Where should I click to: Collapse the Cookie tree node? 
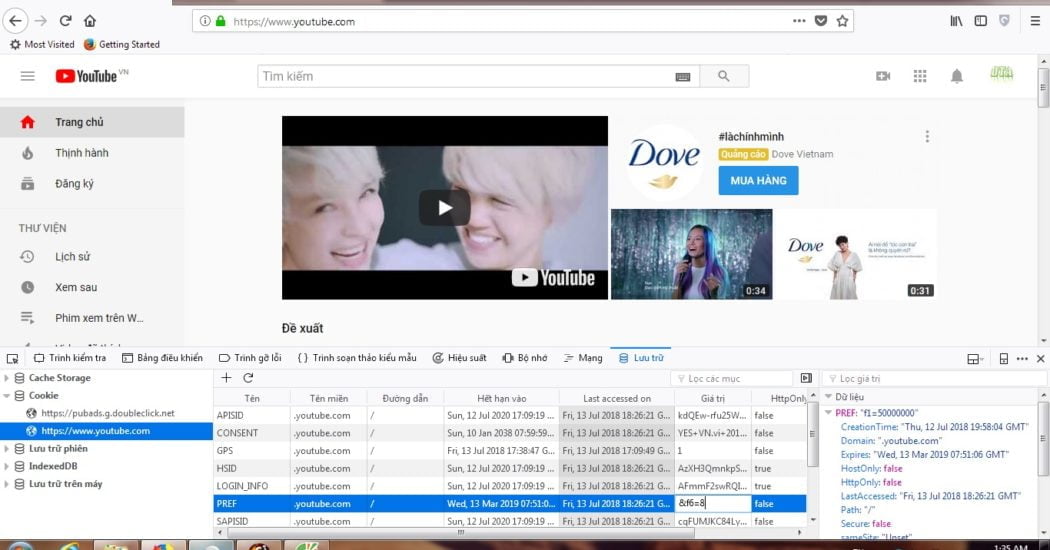[7, 396]
